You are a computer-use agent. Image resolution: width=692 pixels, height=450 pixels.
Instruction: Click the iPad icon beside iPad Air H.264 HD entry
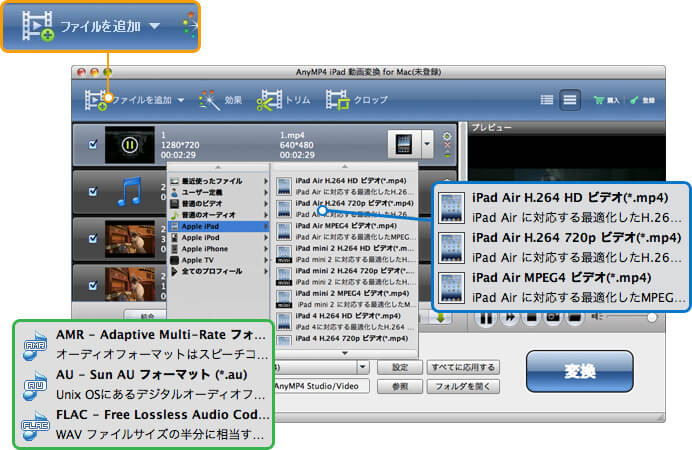(x=284, y=187)
